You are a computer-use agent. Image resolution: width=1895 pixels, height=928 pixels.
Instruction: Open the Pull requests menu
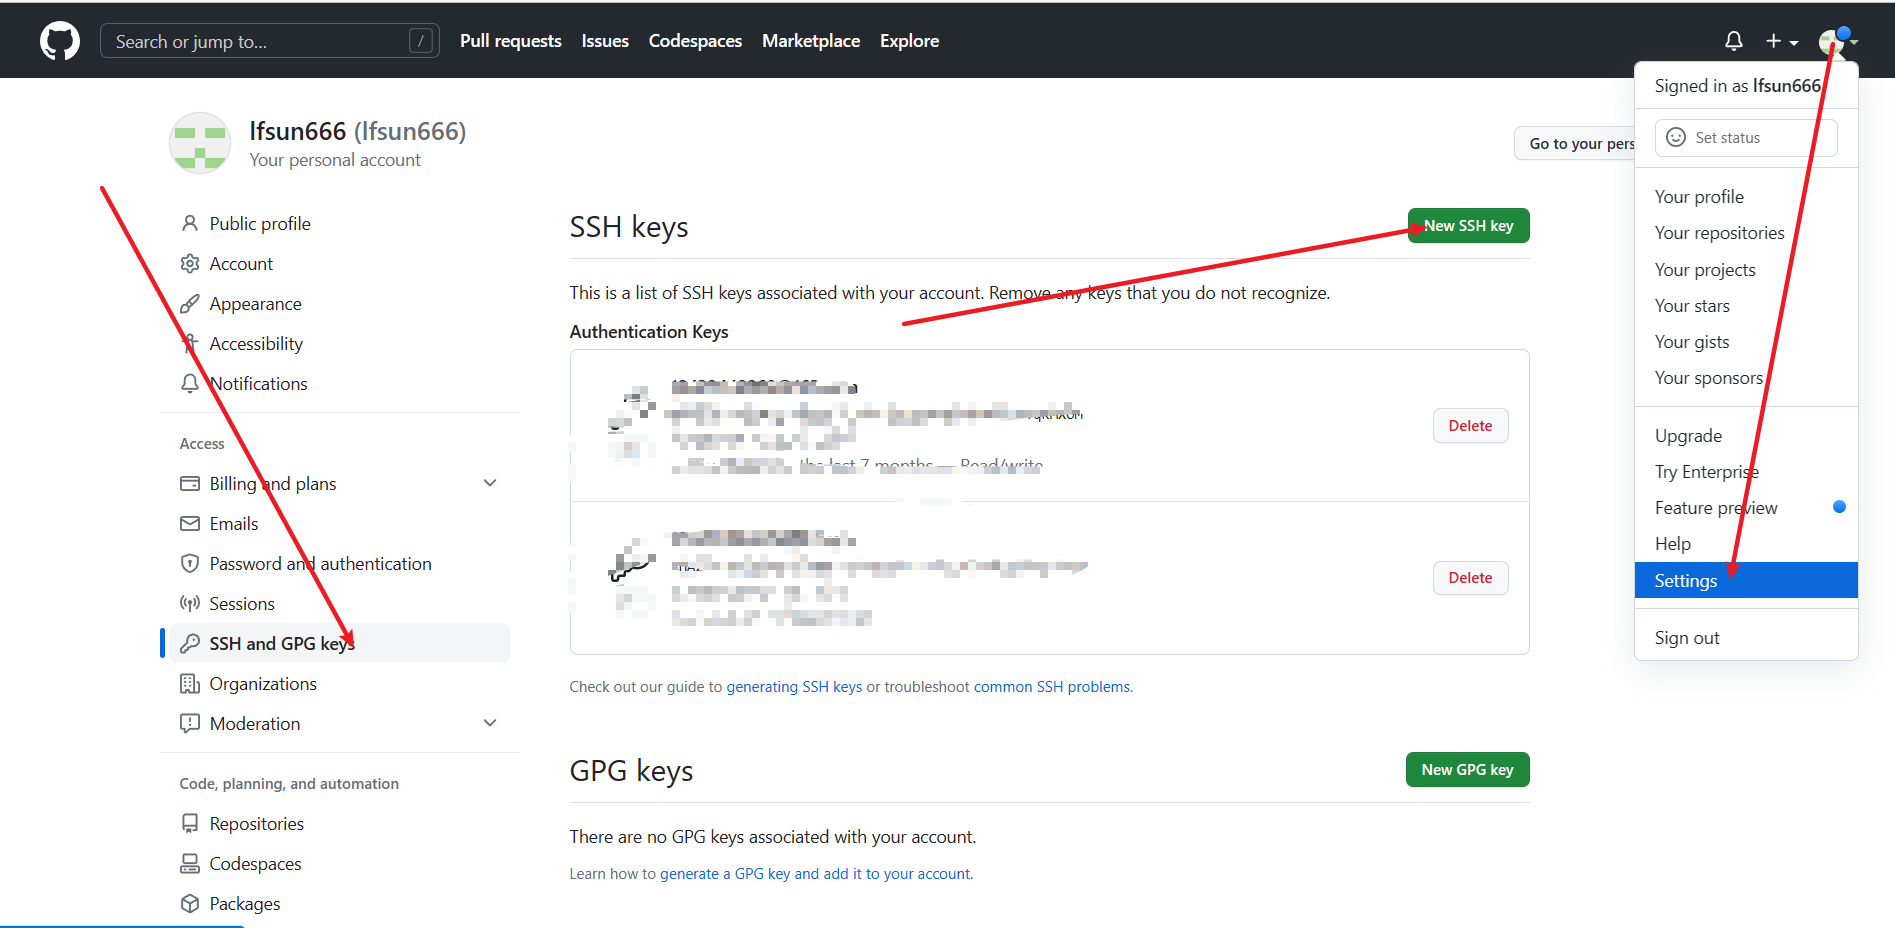point(510,40)
